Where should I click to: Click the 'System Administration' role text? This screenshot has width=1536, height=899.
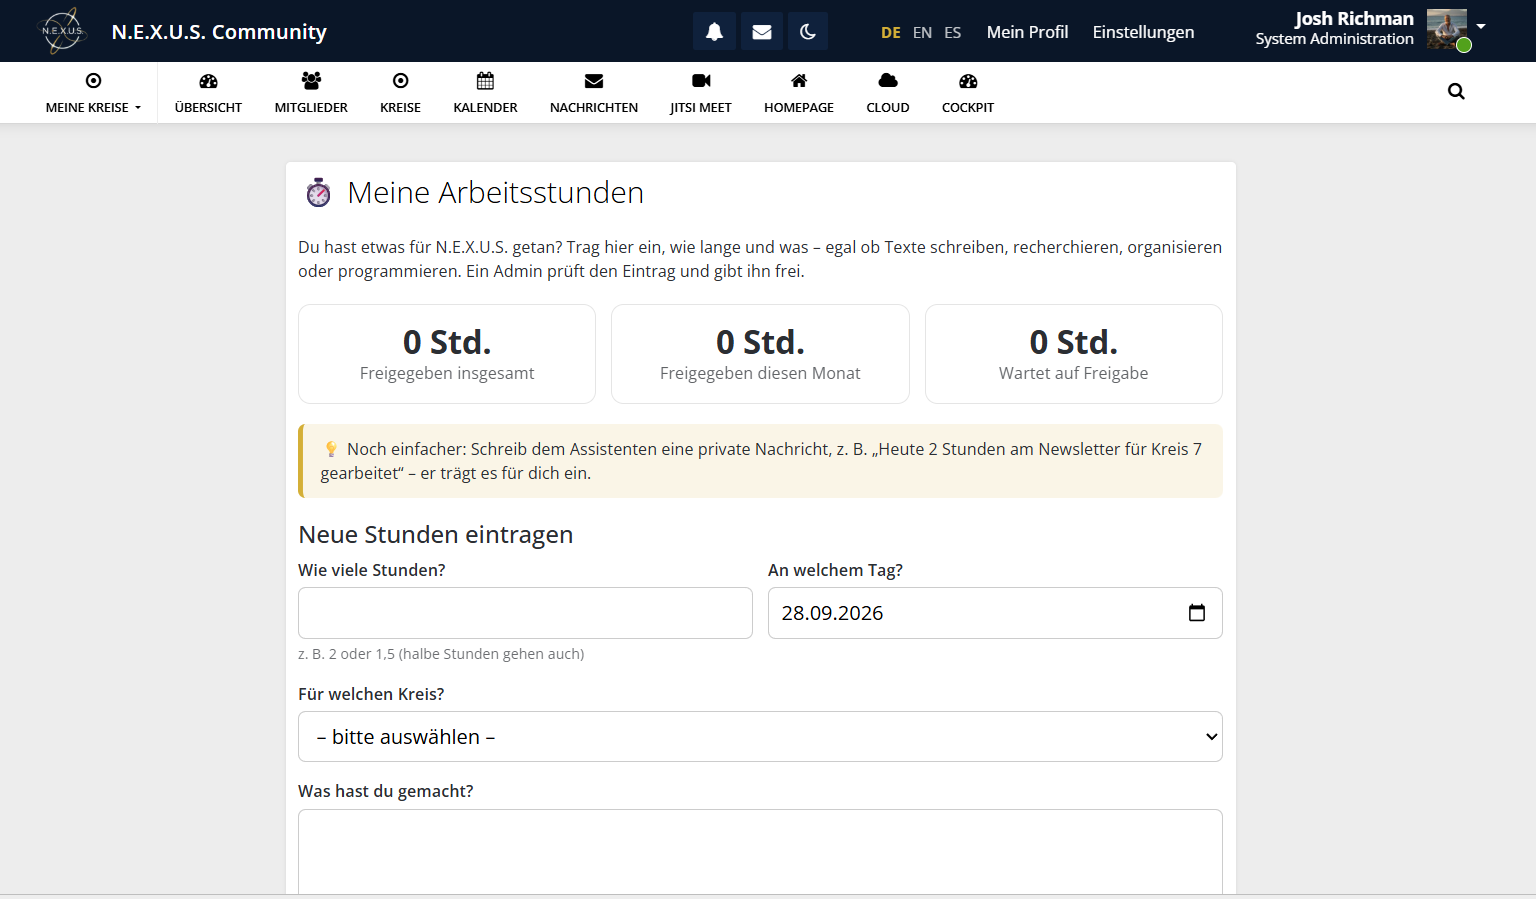point(1334,39)
